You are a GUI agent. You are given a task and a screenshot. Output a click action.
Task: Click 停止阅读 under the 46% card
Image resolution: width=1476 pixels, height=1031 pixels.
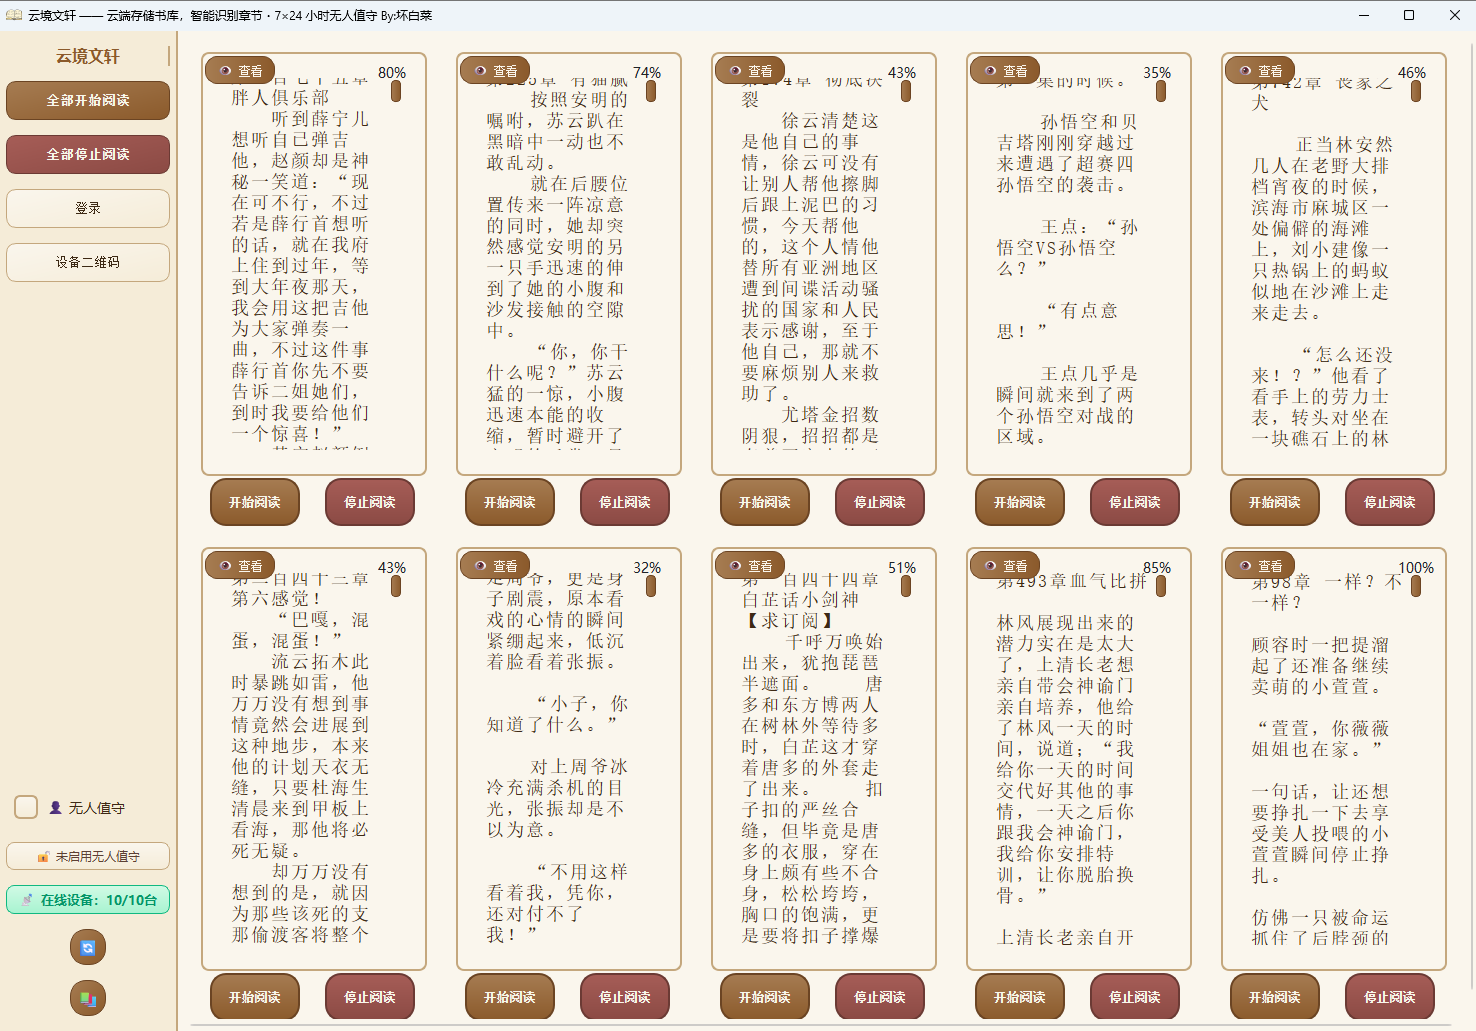[x=1389, y=502]
